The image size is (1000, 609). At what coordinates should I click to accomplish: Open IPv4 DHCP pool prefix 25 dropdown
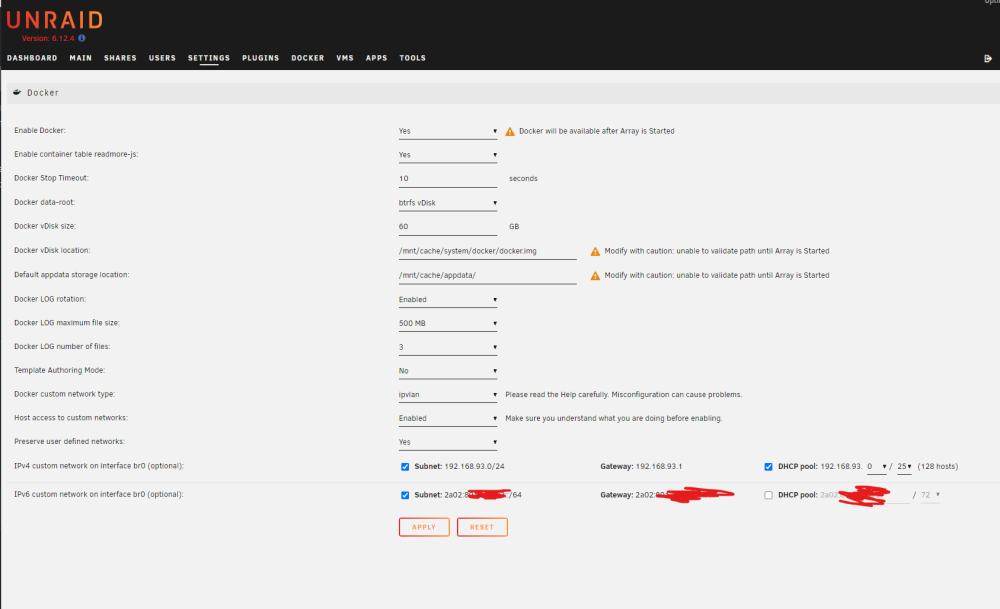904,467
